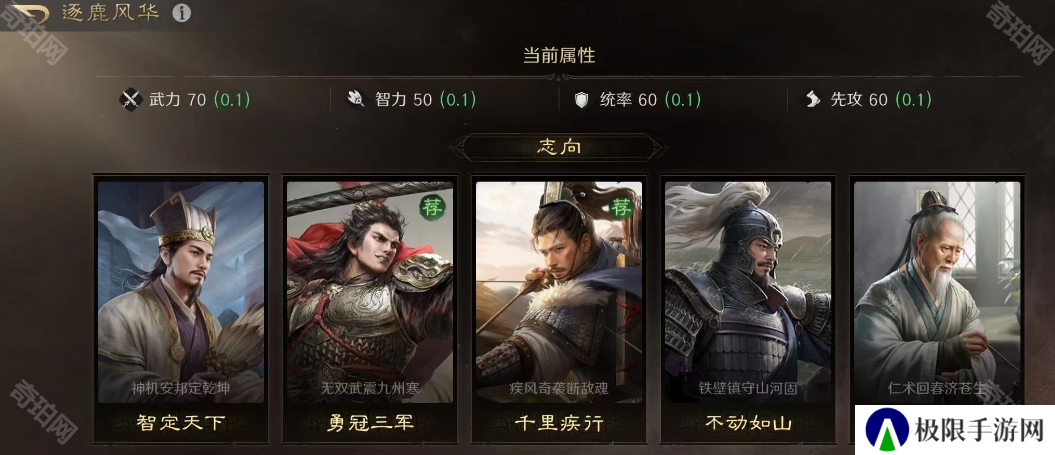Click the back arrow icon at top left
This screenshot has width=1055, height=455.
coord(30,13)
